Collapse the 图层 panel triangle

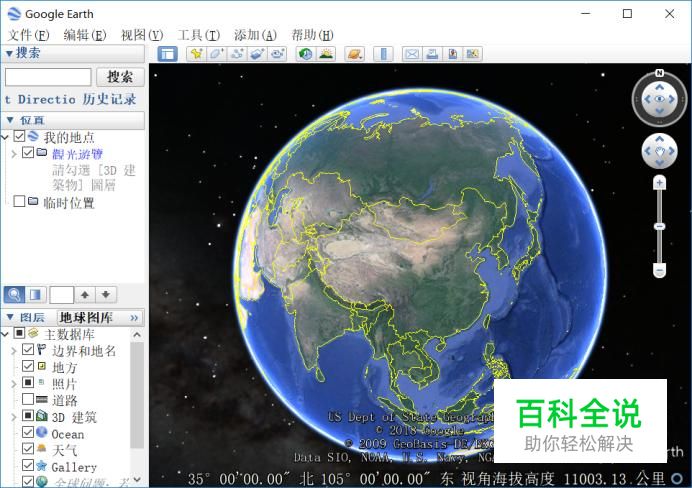[10, 317]
